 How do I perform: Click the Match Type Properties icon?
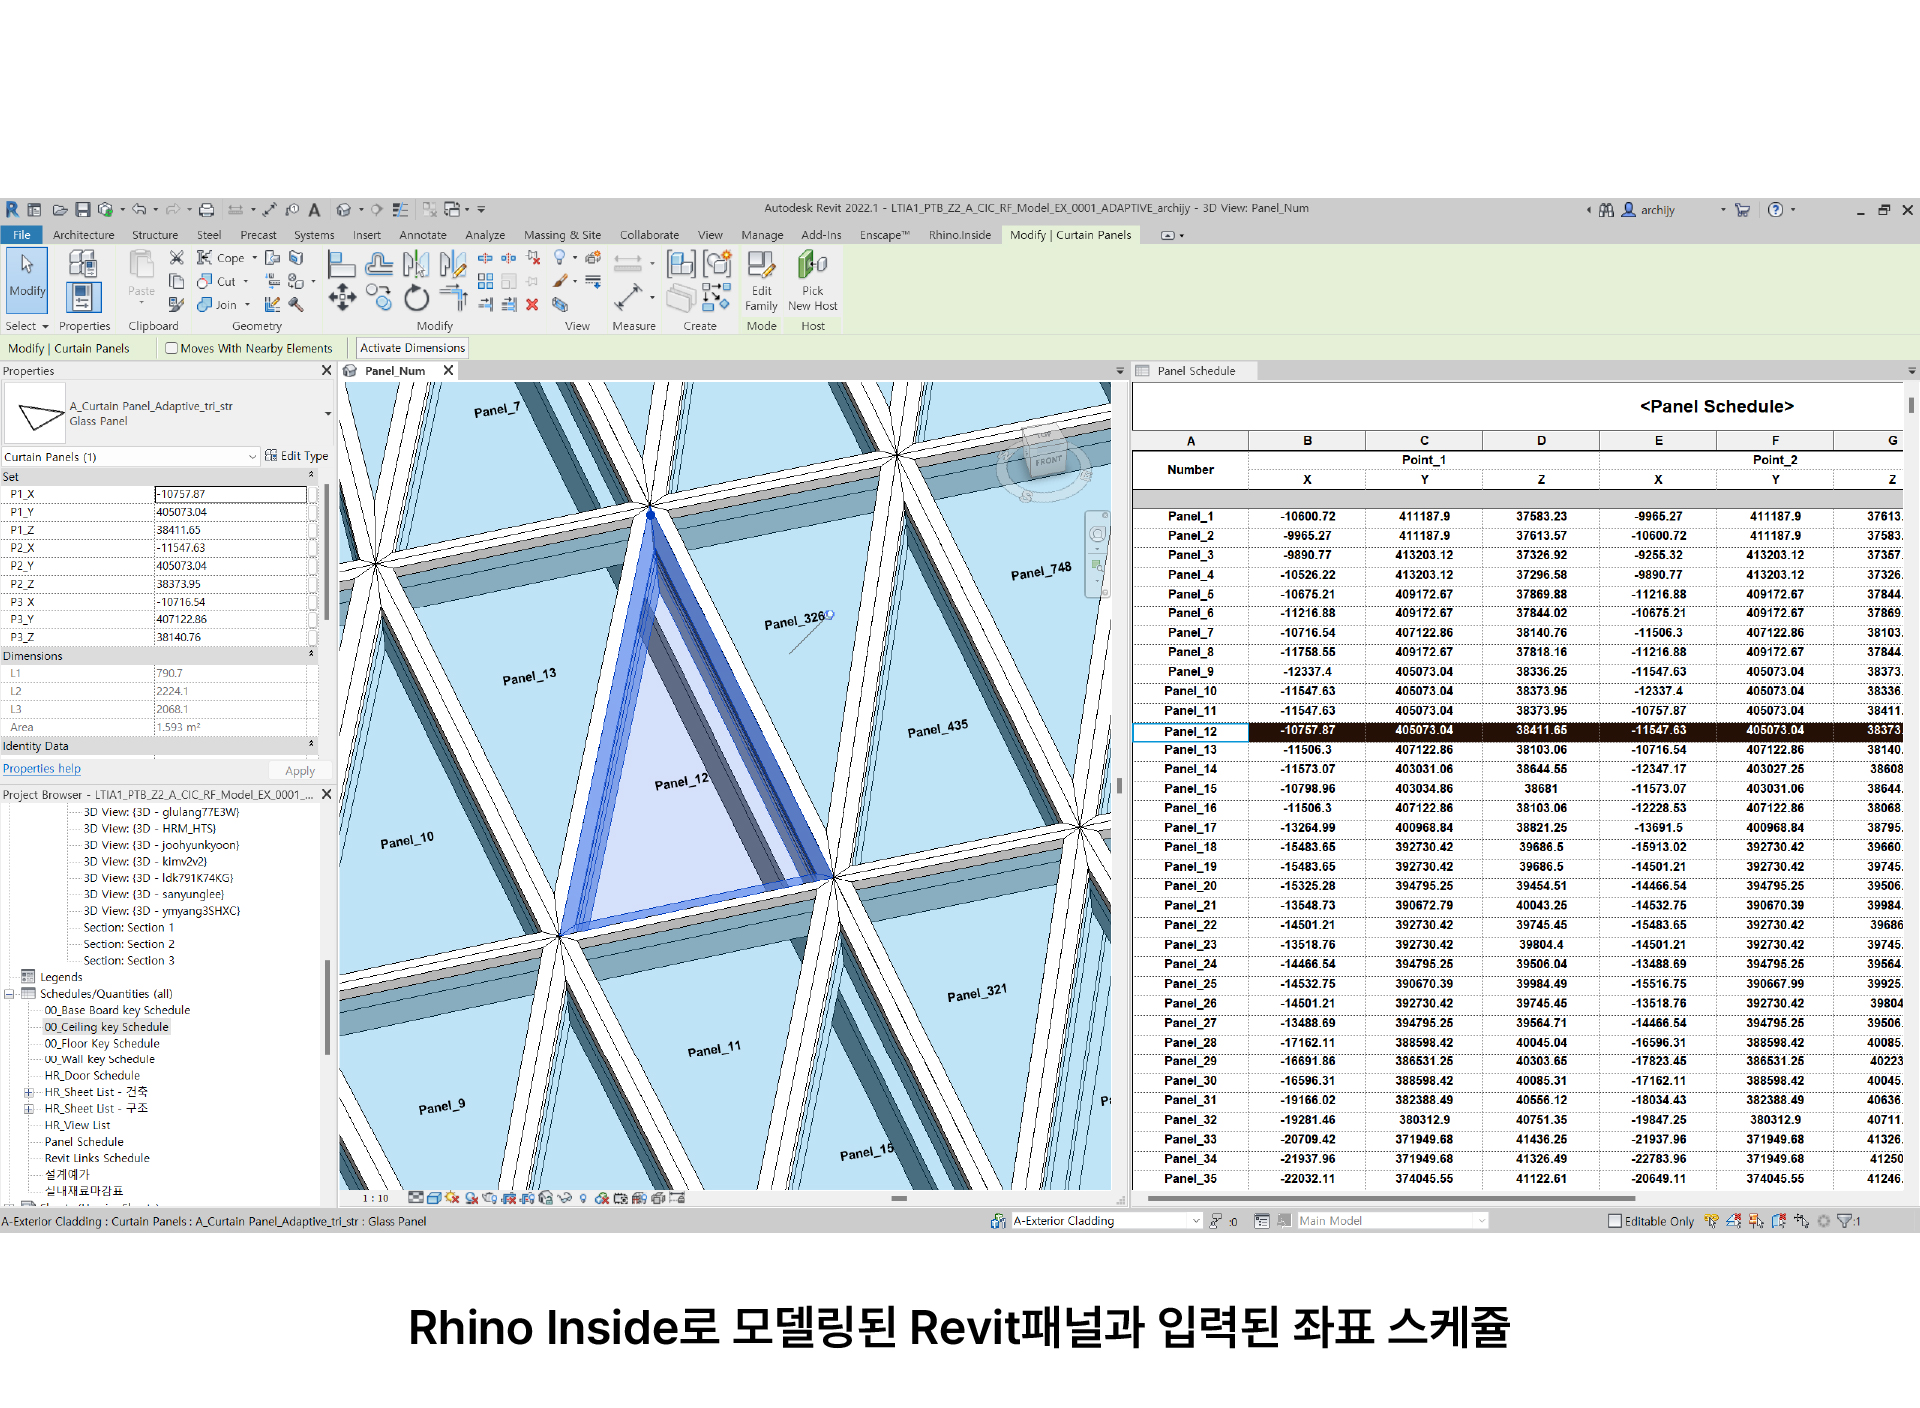tap(176, 304)
